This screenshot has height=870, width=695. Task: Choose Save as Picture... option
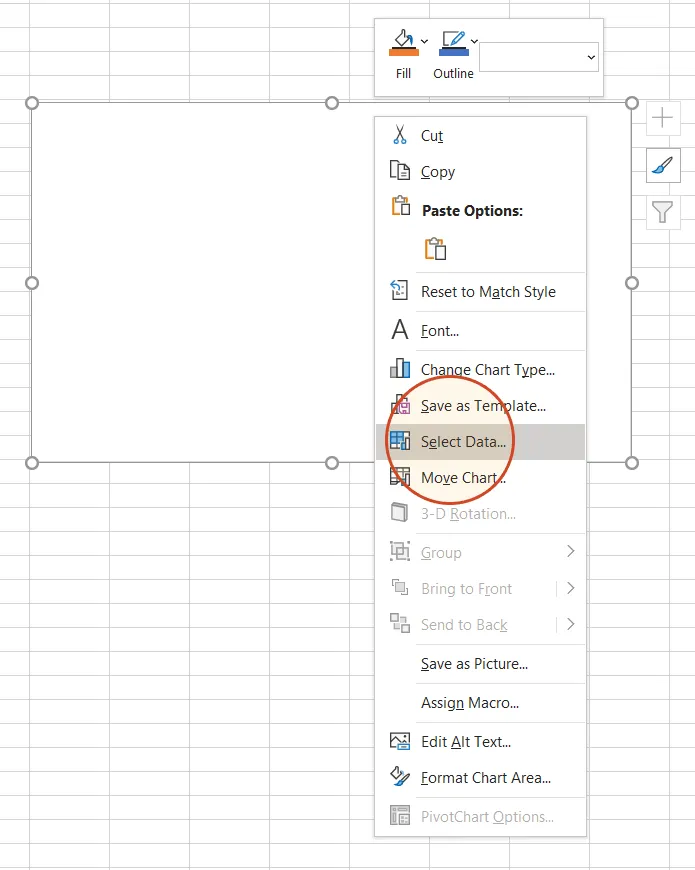click(x=474, y=664)
